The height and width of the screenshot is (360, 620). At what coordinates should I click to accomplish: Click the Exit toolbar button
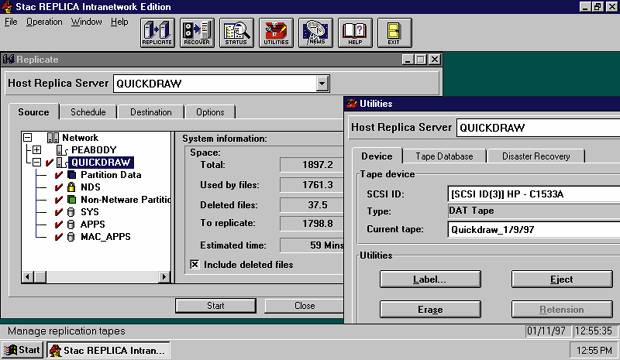[x=394, y=33]
